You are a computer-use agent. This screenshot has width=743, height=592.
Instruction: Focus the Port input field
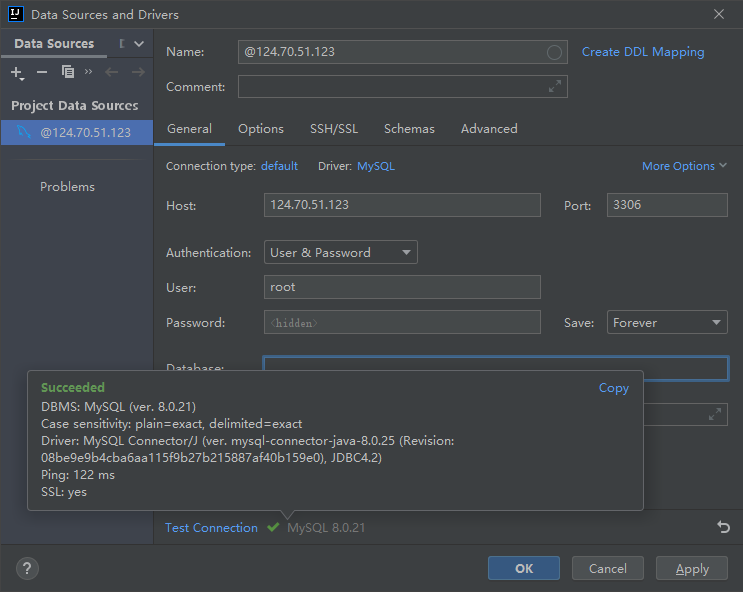(x=667, y=205)
